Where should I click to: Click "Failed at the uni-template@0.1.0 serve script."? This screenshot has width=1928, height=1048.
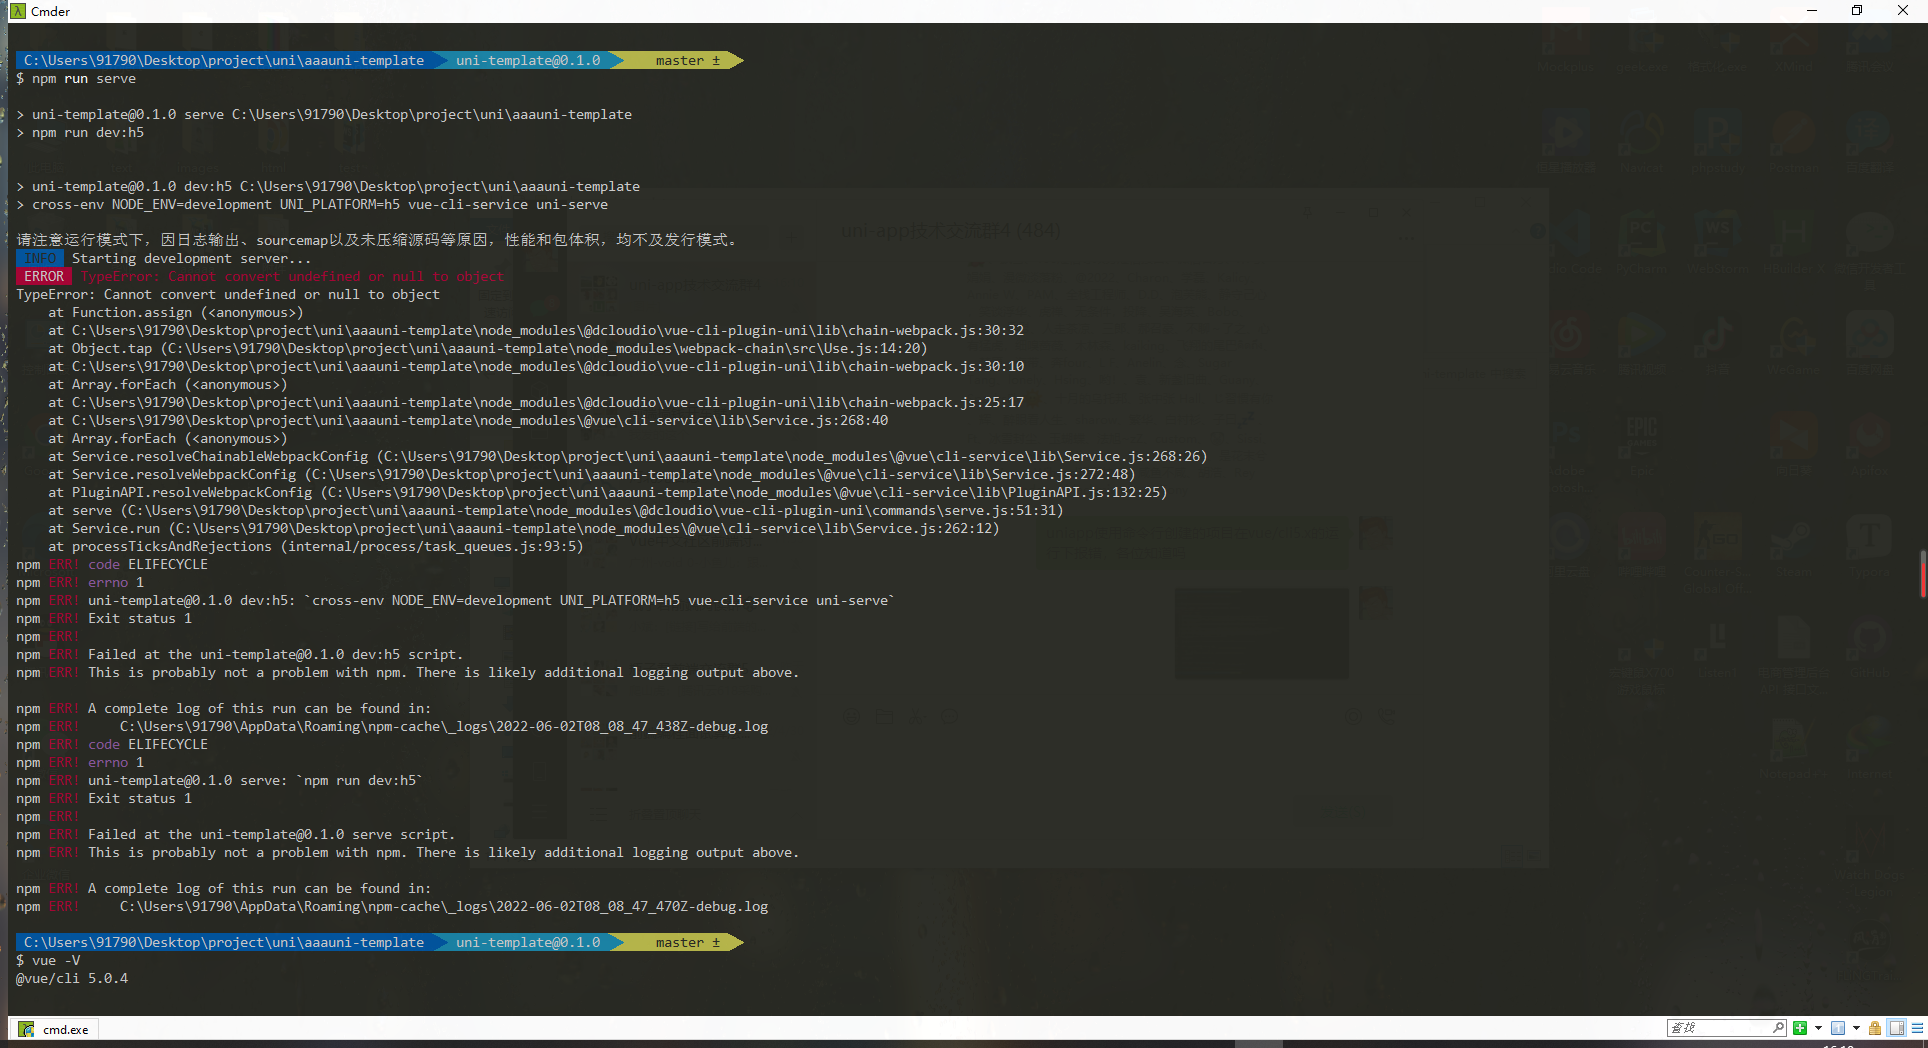(271, 835)
